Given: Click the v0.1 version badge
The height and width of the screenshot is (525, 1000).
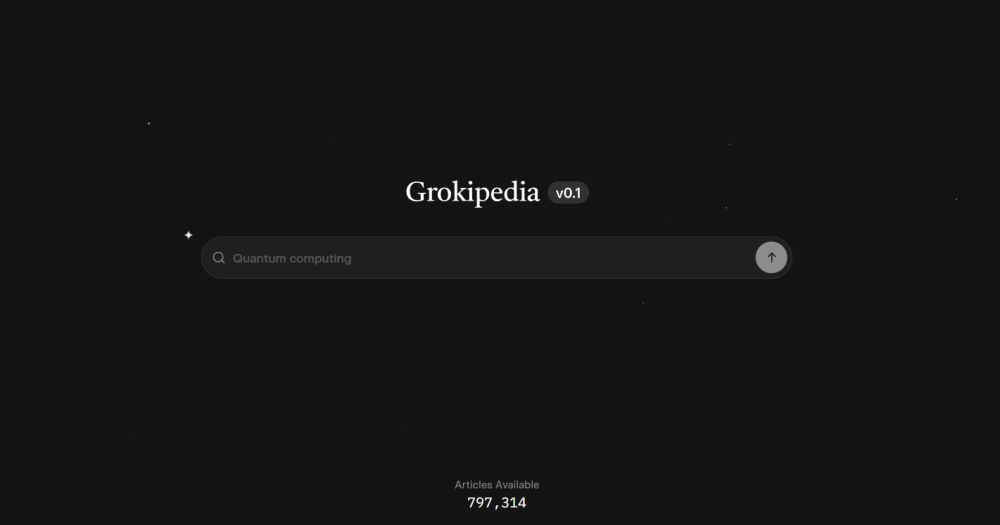Looking at the screenshot, I should [x=568, y=193].
